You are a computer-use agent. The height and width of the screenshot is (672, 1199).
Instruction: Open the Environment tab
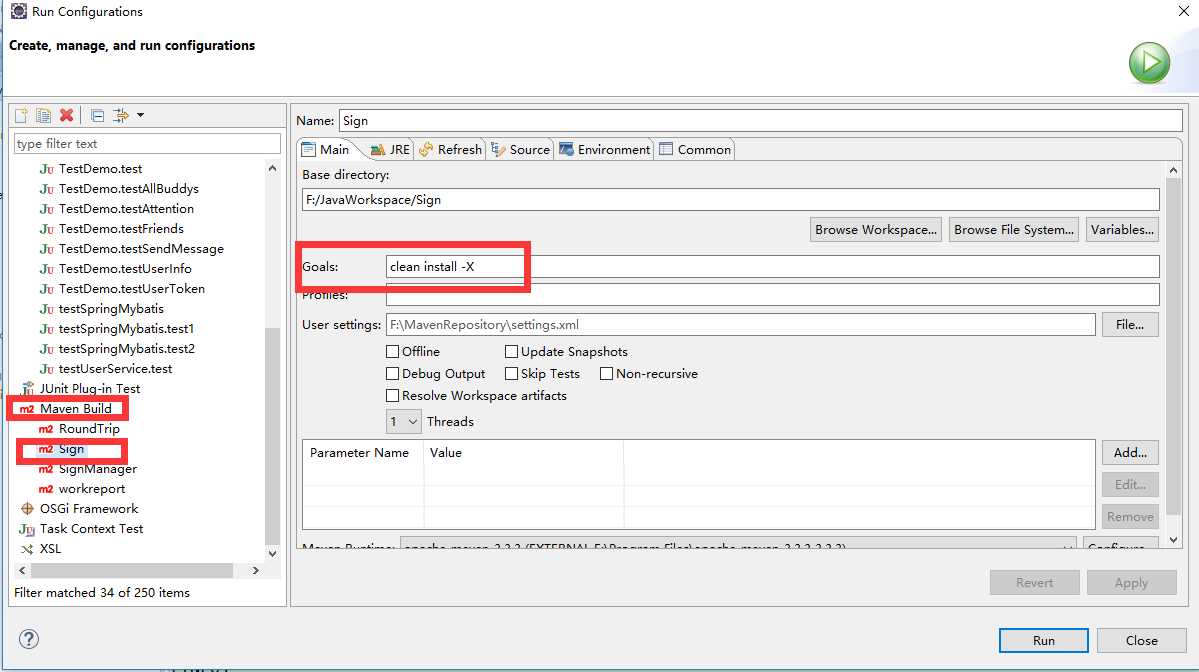(604, 150)
